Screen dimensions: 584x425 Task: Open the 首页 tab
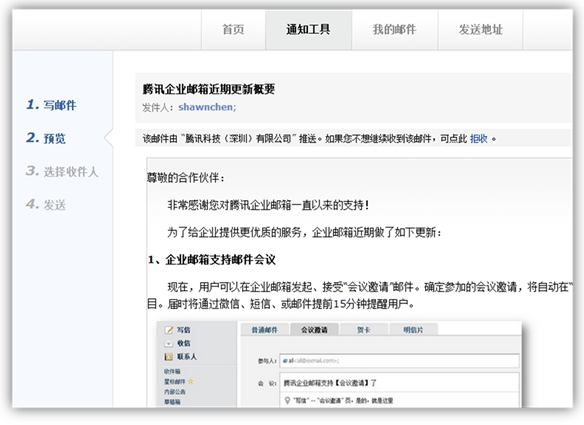tap(233, 29)
